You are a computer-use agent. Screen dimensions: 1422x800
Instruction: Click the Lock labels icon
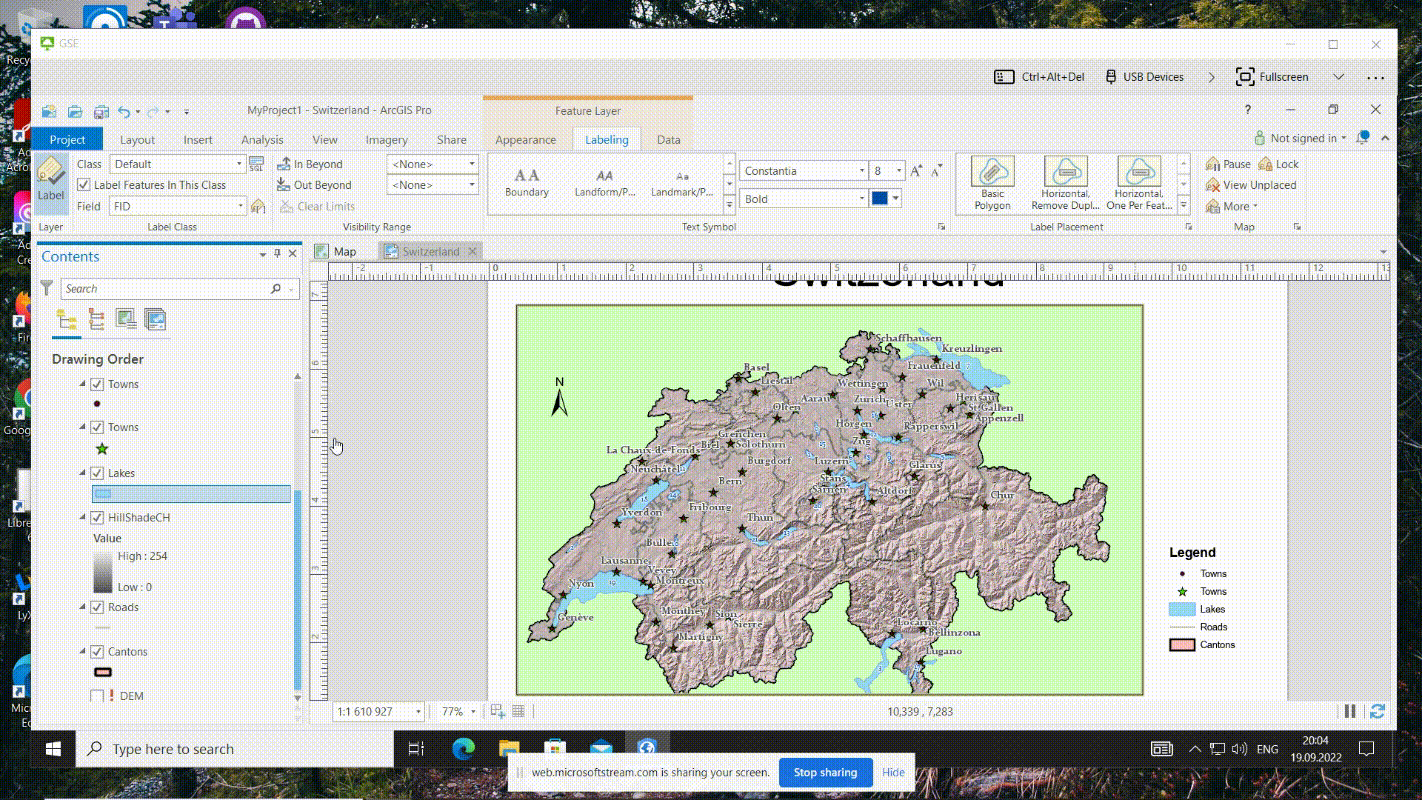pyautogui.click(x=1266, y=164)
